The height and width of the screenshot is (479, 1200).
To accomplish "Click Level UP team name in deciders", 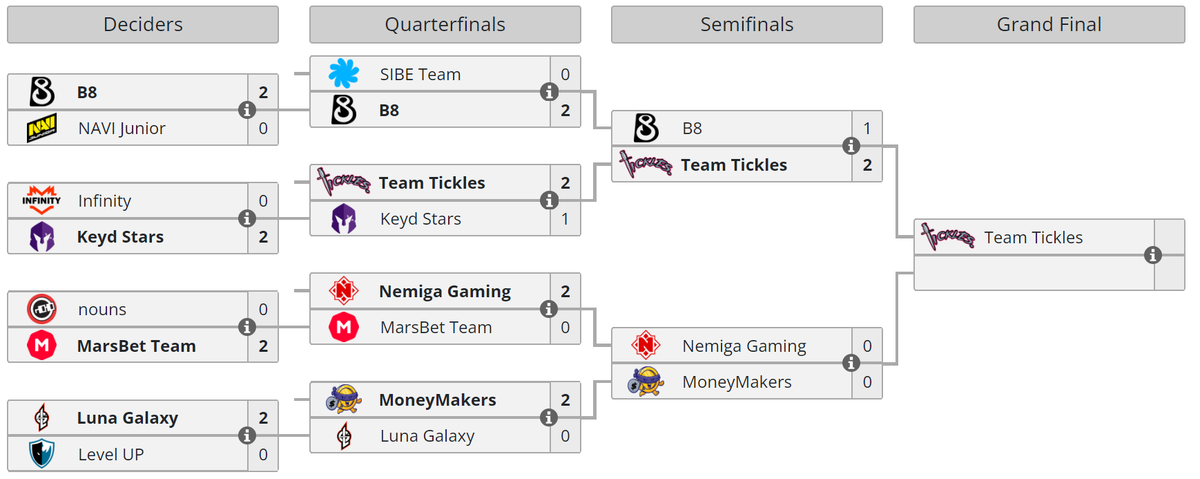I will pyautogui.click(x=111, y=454).
